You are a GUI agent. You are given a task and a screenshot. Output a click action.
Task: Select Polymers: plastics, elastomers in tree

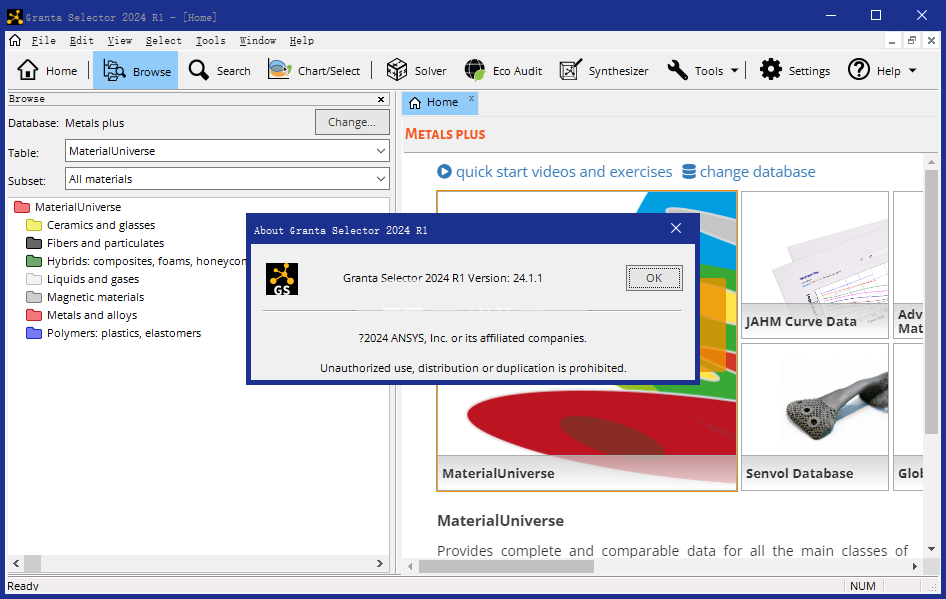pos(124,333)
